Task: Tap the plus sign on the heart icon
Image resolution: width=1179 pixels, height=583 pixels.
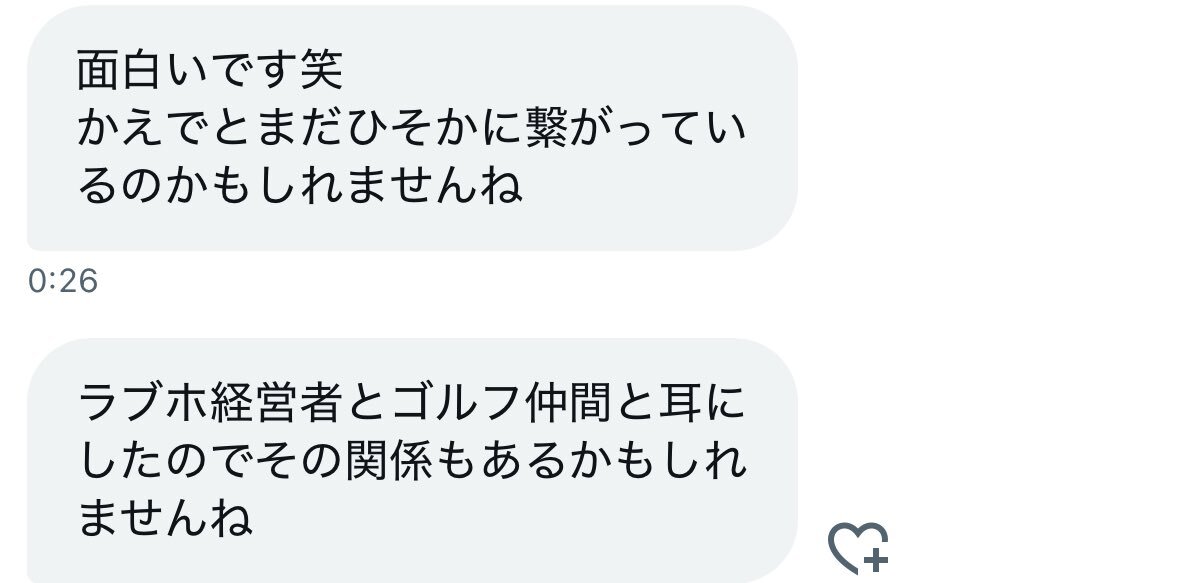Action: pyautogui.click(x=876, y=560)
